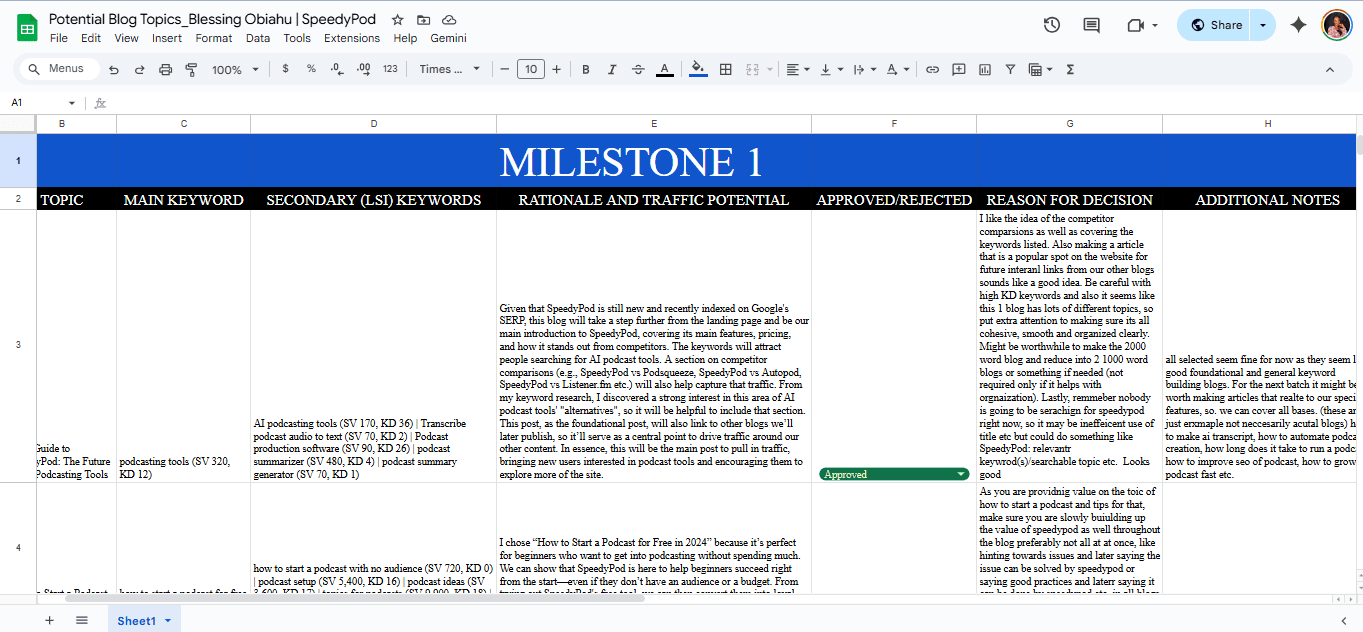1363x632 pixels.
Task: Add a new sheet with plus button
Action: 49,620
